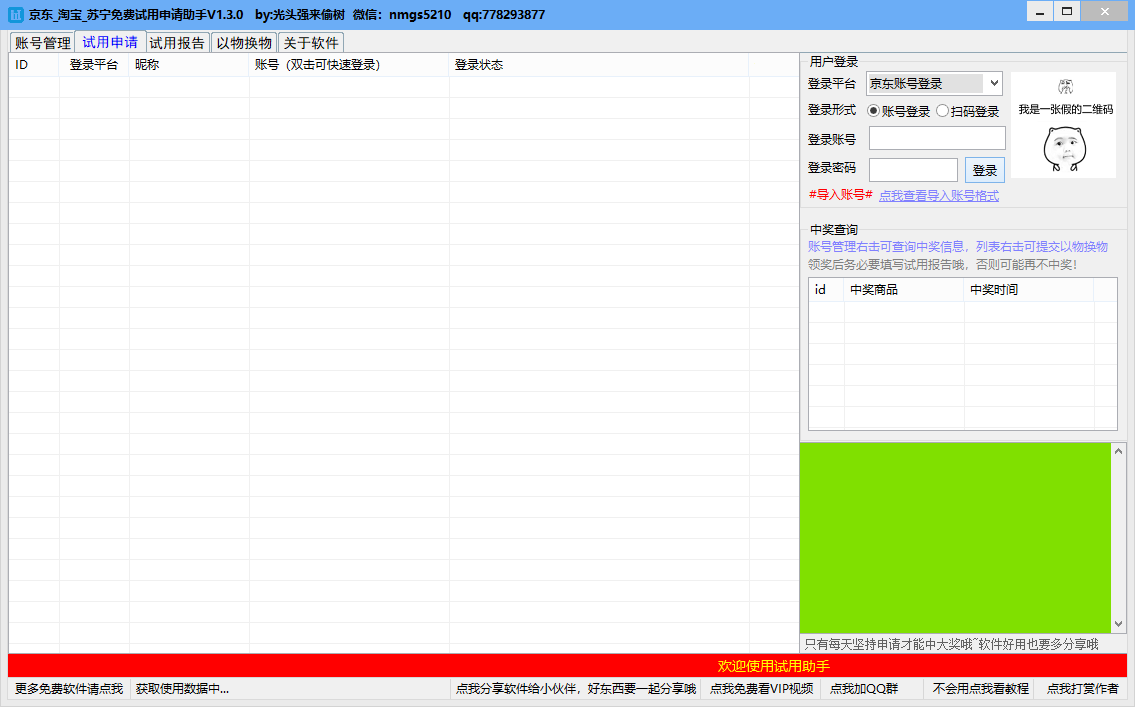Click the 中奖商品 column header
Image resolution: width=1135 pixels, height=707 pixels.
point(903,289)
